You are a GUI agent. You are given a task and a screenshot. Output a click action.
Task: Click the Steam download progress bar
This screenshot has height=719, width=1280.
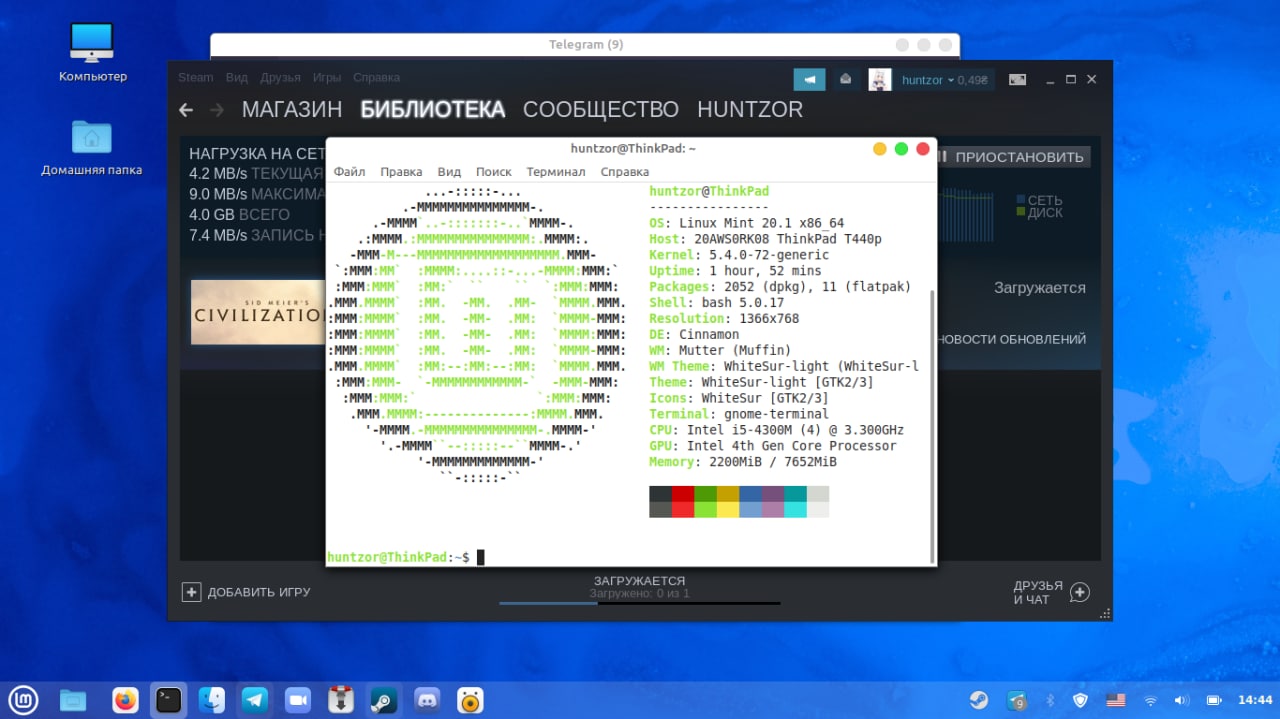coord(639,603)
